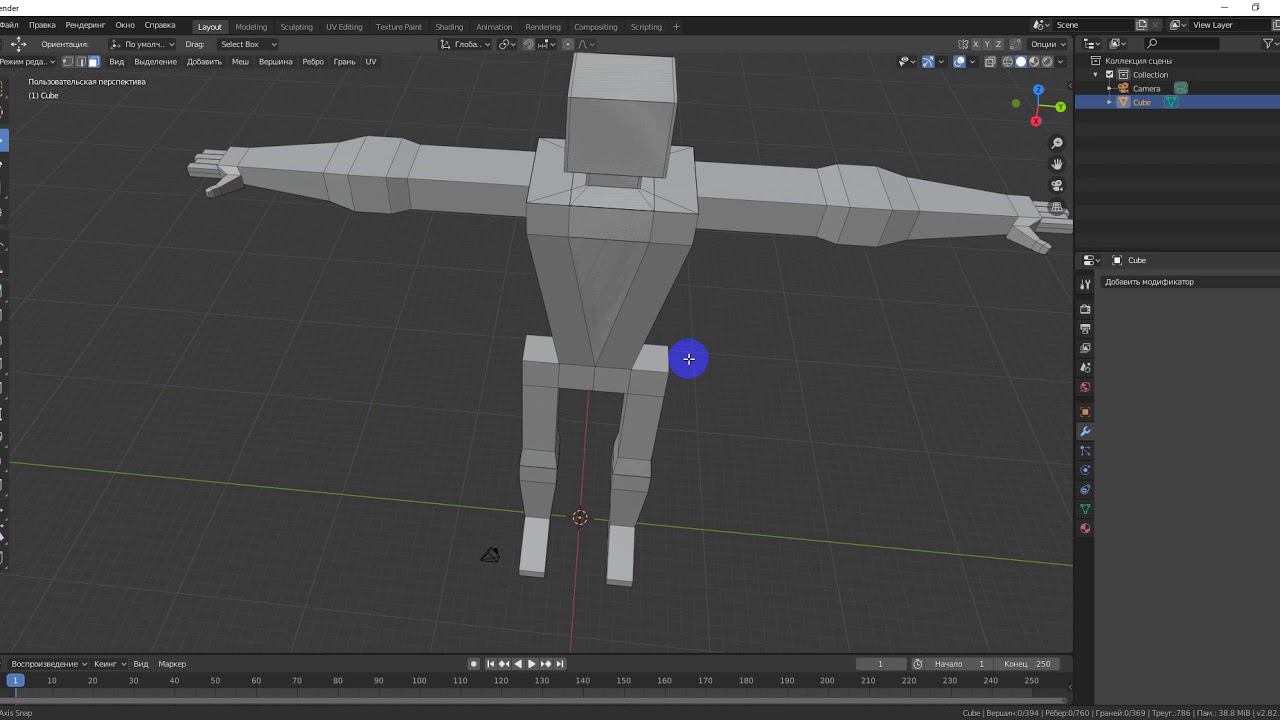Open the Опции dropdown
This screenshot has height=720, width=1280.
[1047, 44]
